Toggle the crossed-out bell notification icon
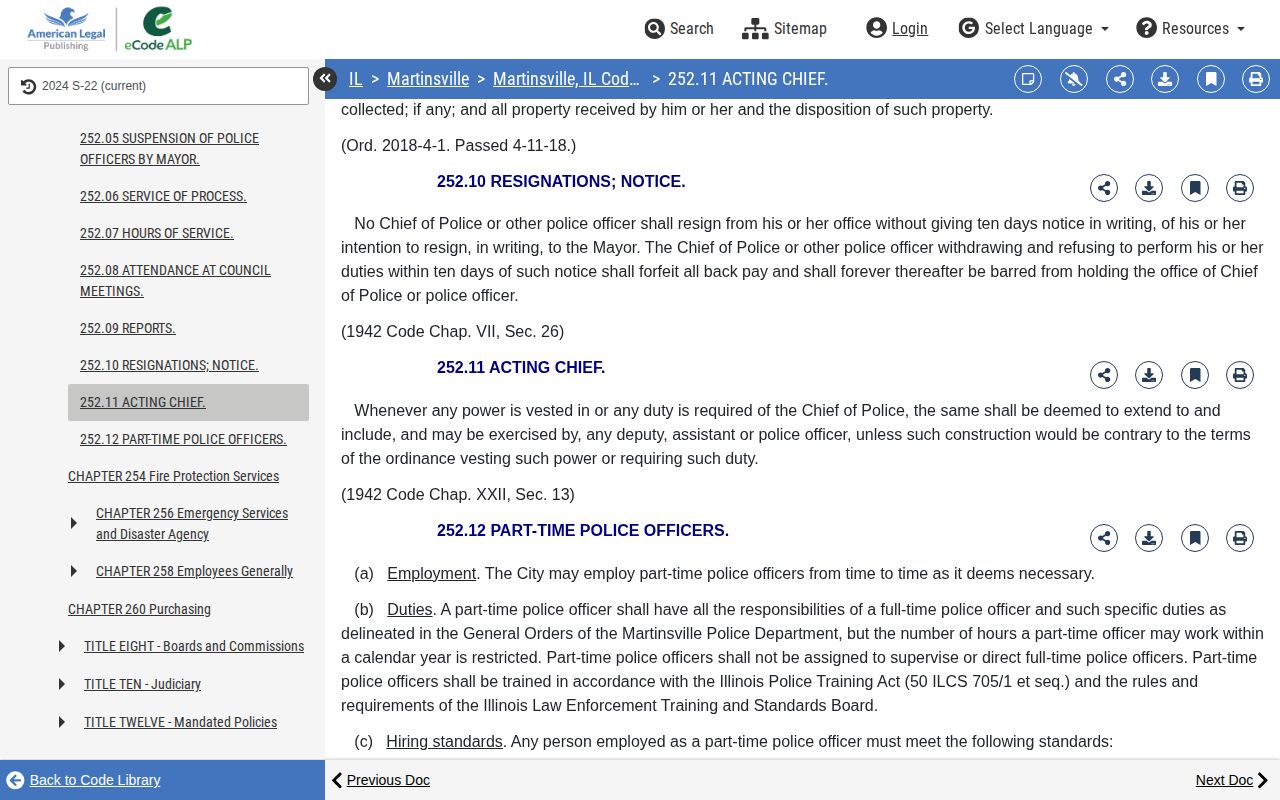Viewport: 1280px width, 800px height. pos(1074,79)
